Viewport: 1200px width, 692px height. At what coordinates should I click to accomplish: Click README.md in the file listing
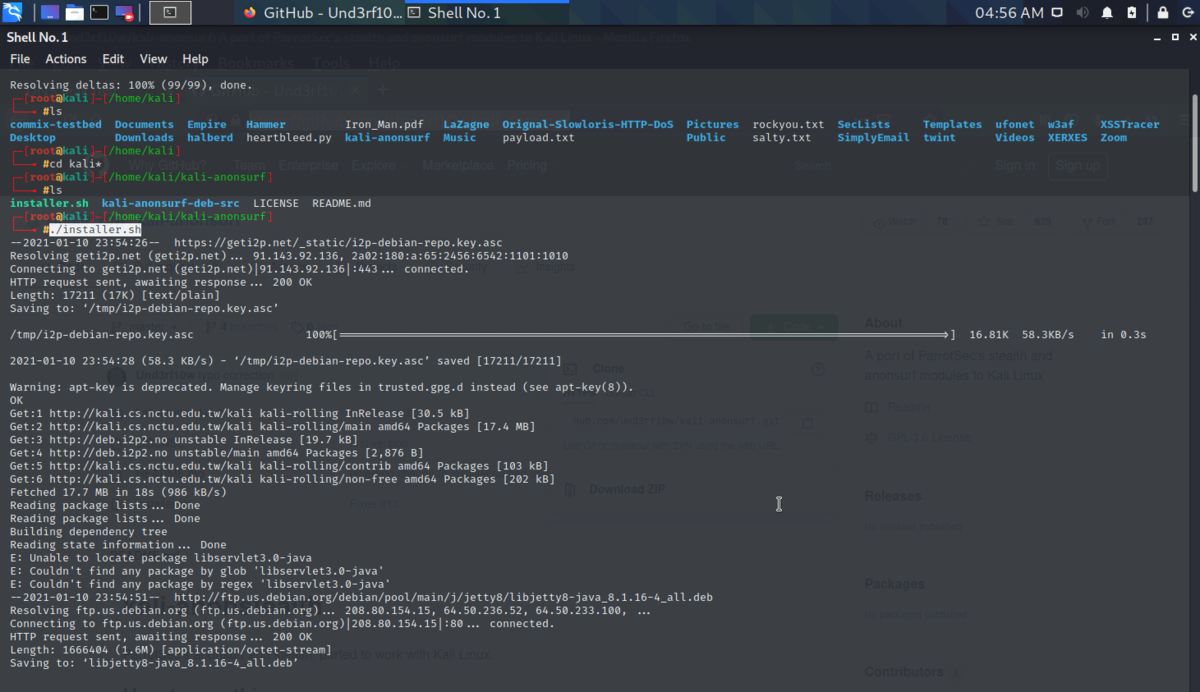pos(342,203)
